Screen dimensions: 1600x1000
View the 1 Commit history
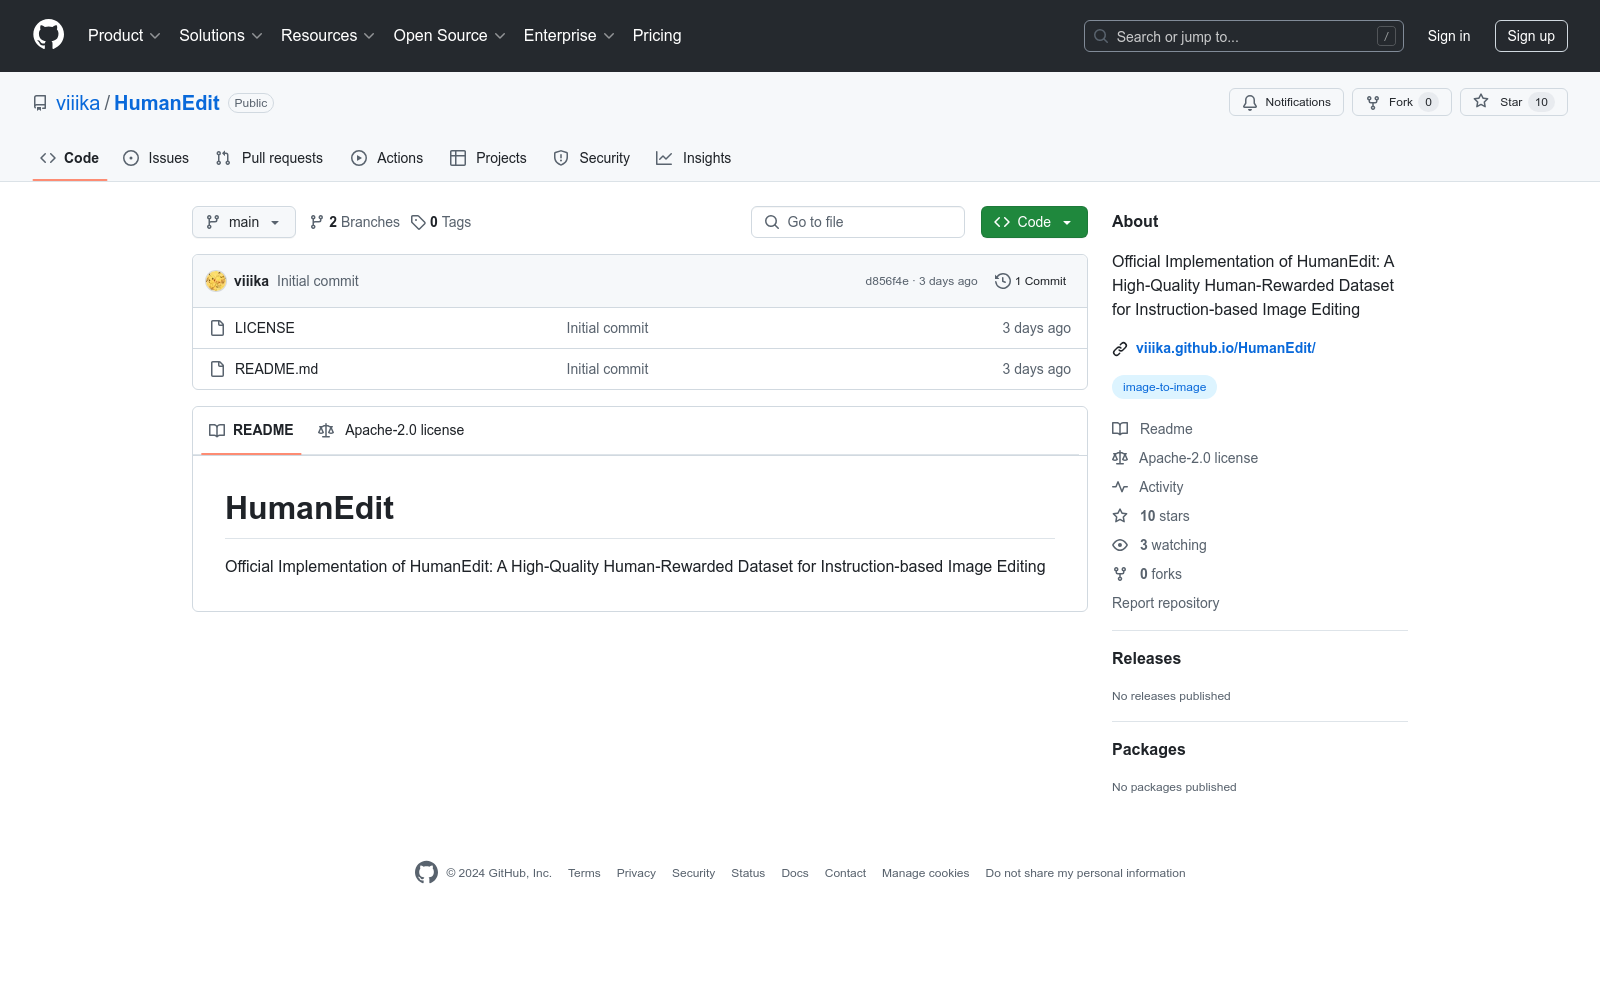tap(1031, 281)
